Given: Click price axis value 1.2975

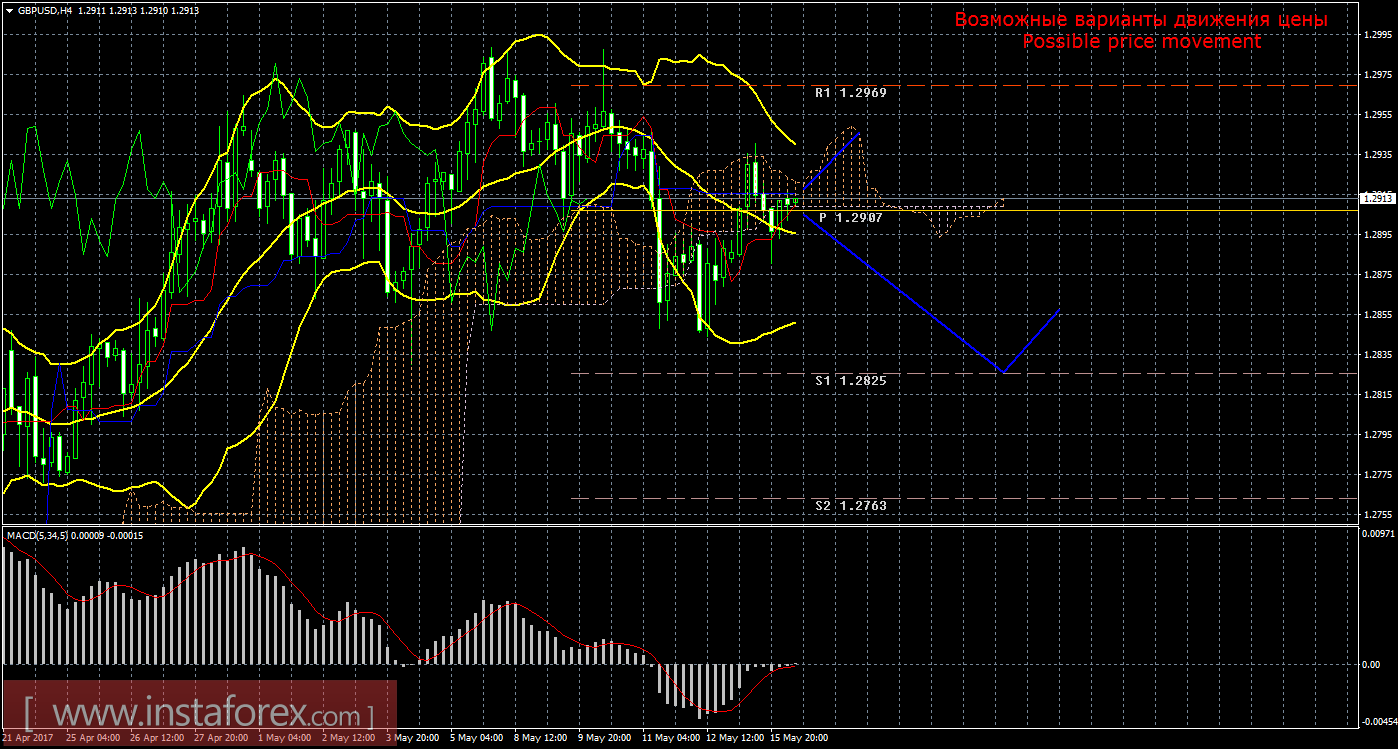Looking at the screenshot, I should (1378, 75).
